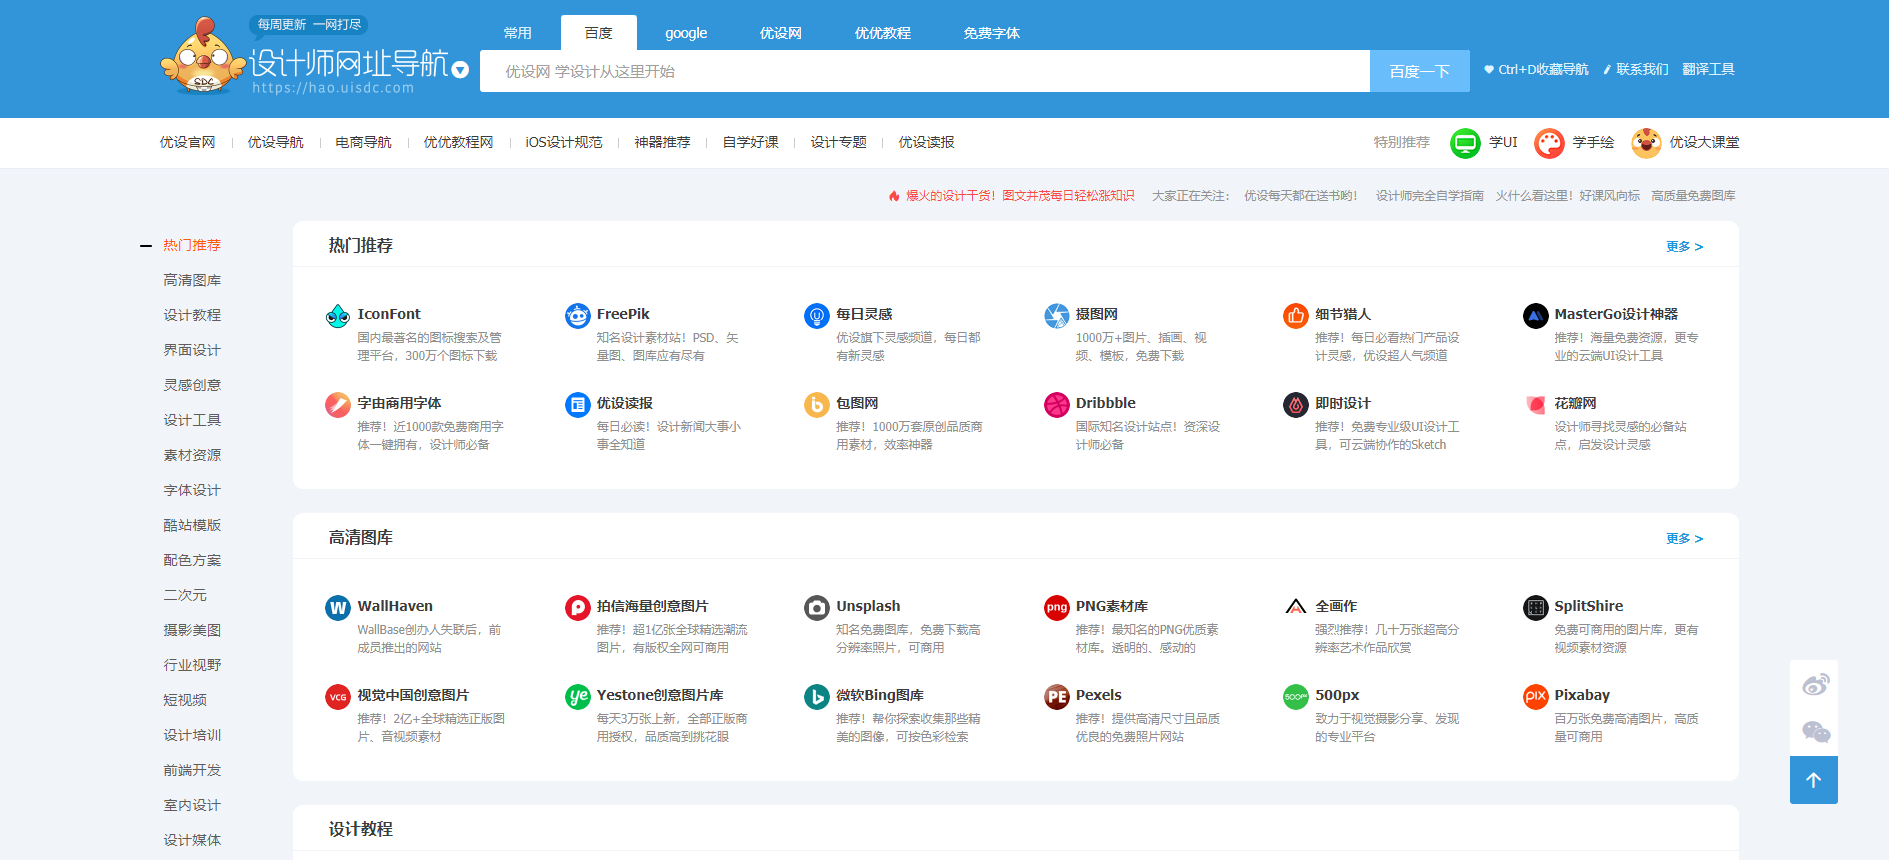Click the WeChat floating icon
The width and height of the screenshot is (1889, 860).
coord(1815,733)
